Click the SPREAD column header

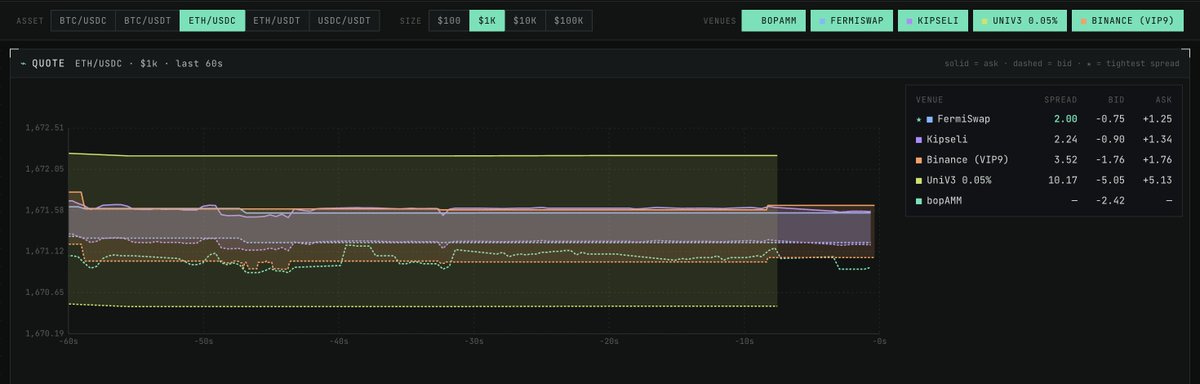tap(1060, 99)
